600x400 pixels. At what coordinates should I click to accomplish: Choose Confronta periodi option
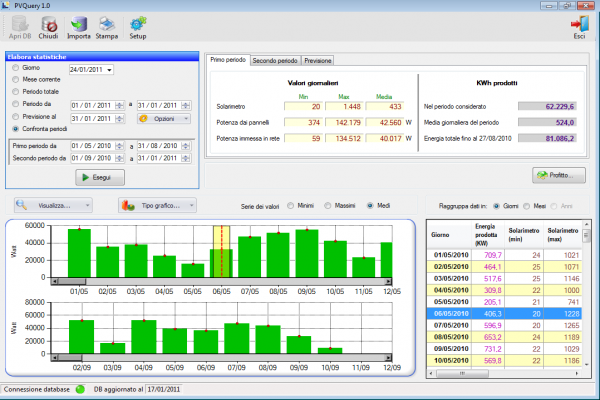point(15,129)
